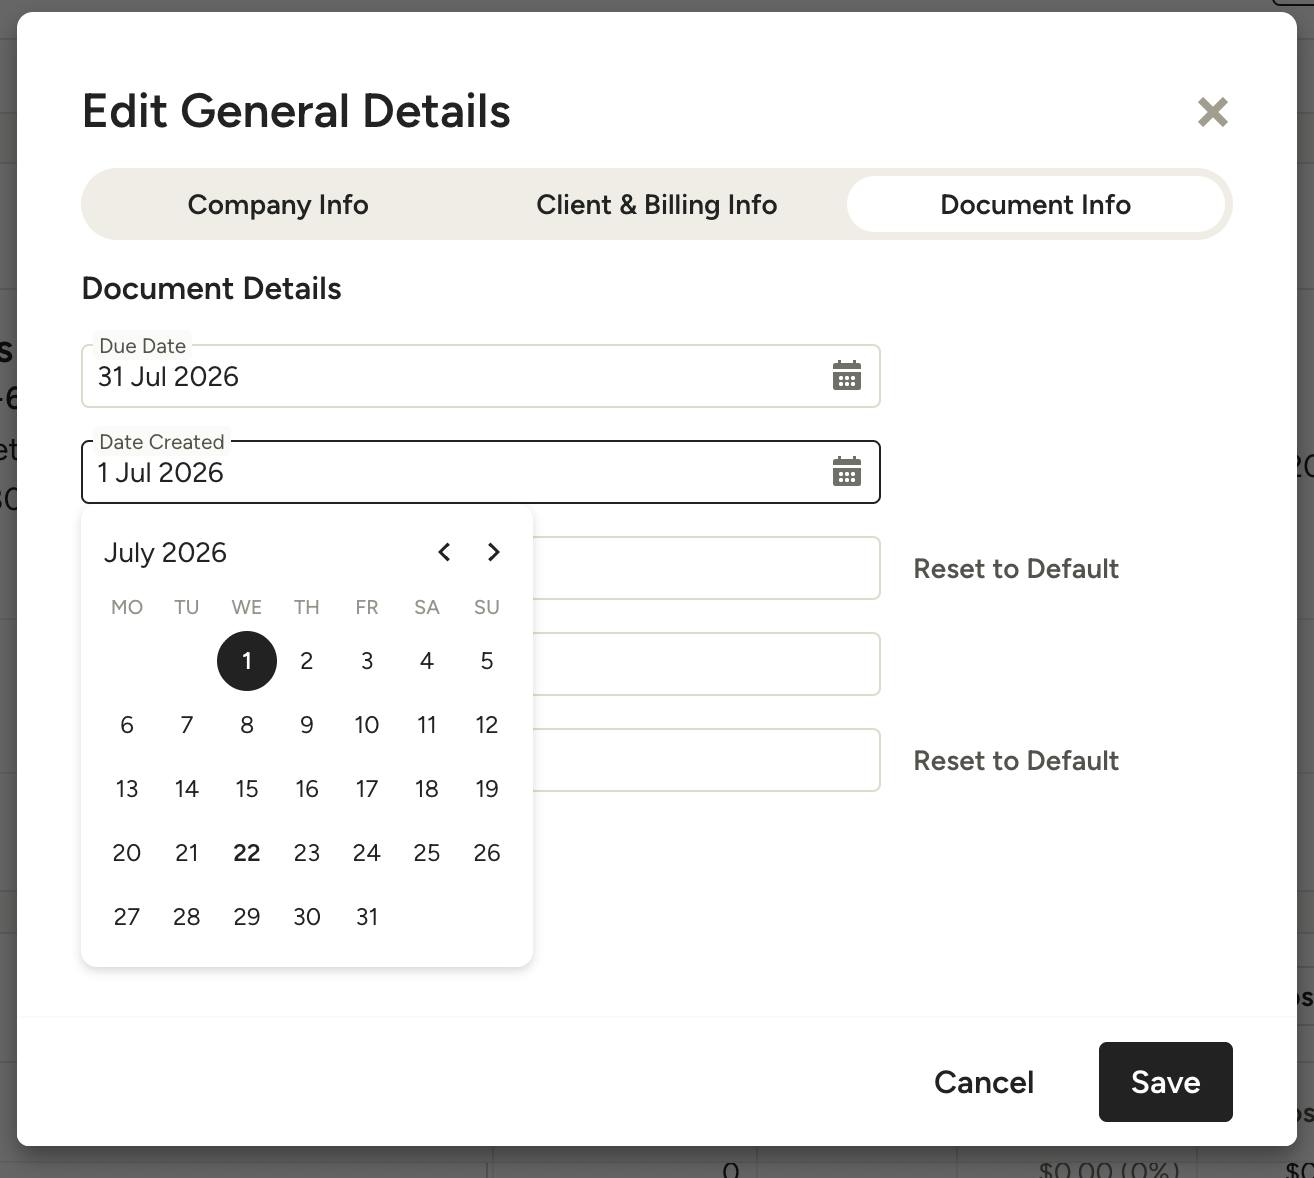Choose July 9 in the calendar
1314x1178 pixels.
click(x=307, y=725)
